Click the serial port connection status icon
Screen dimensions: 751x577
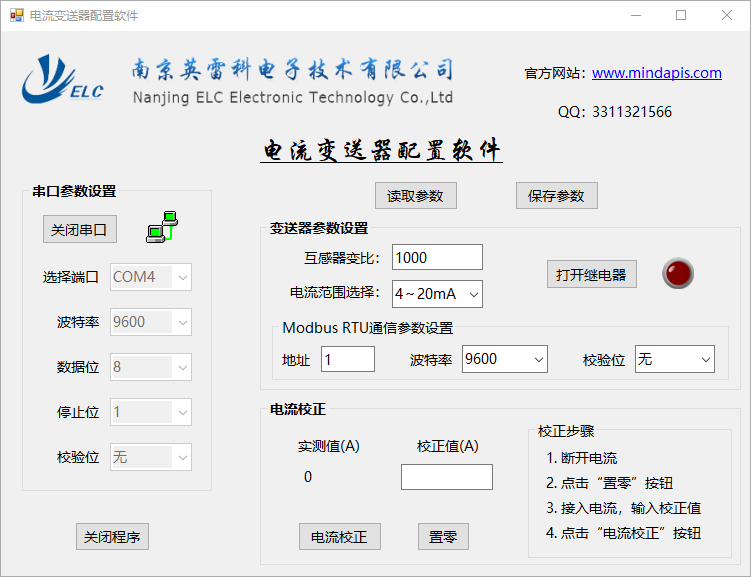(x=161, y=227)
